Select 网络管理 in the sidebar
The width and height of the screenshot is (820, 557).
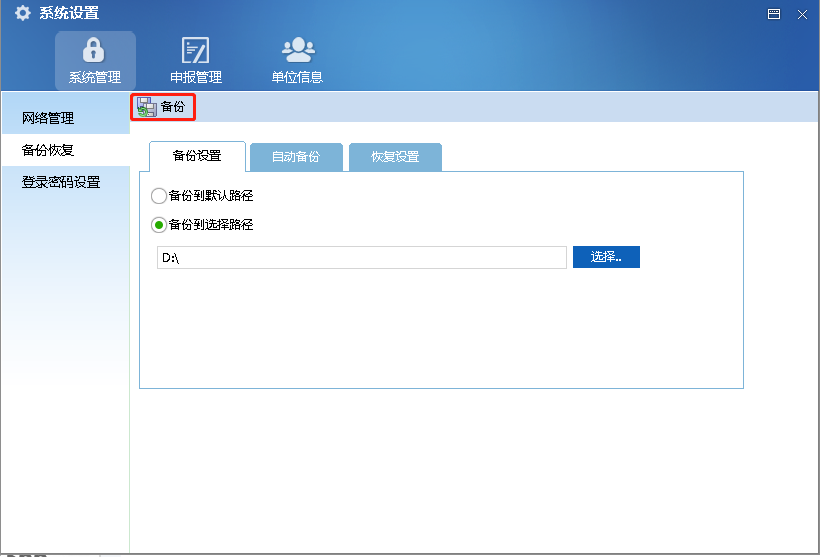click(x=66, y=118)
